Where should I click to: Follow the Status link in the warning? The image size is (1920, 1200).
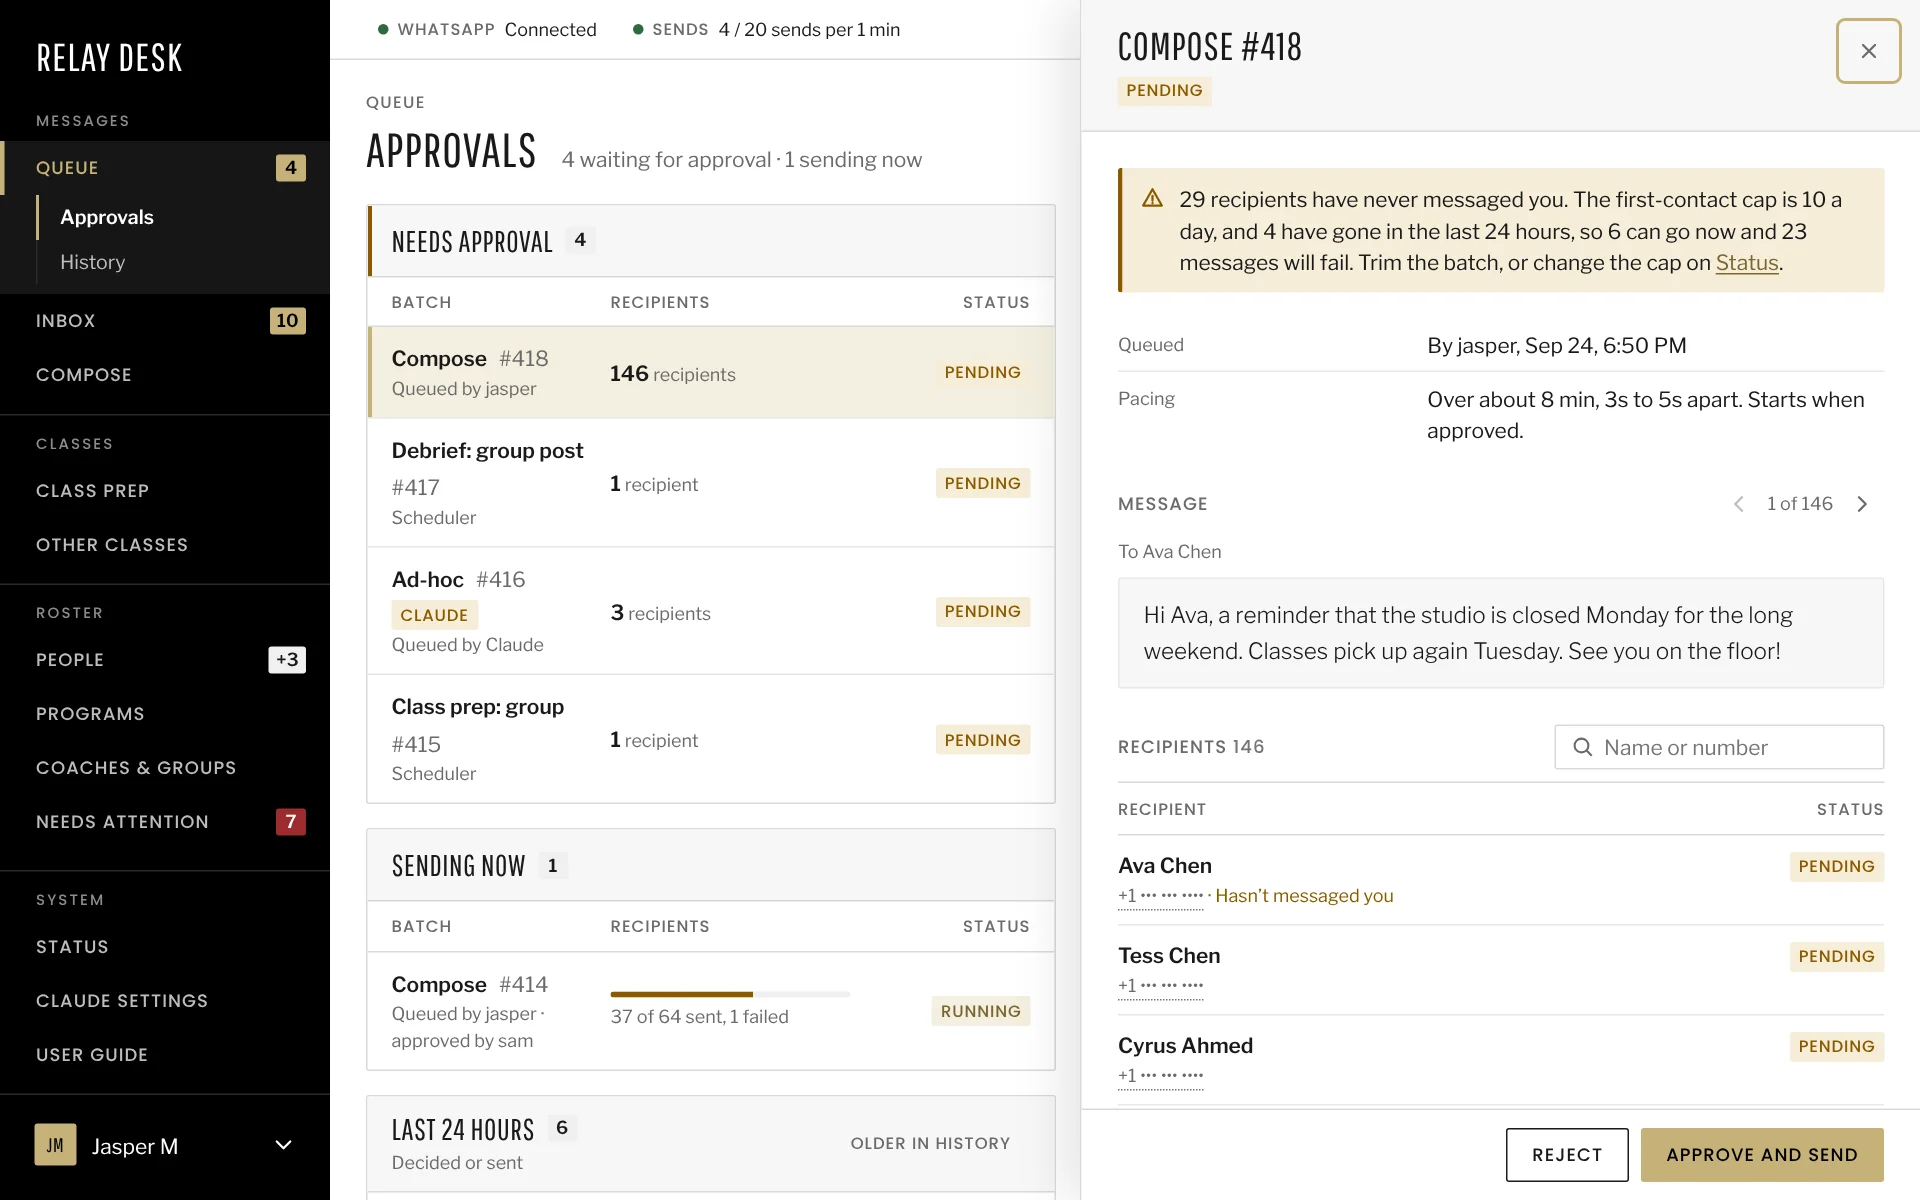tap(1747, 263)
